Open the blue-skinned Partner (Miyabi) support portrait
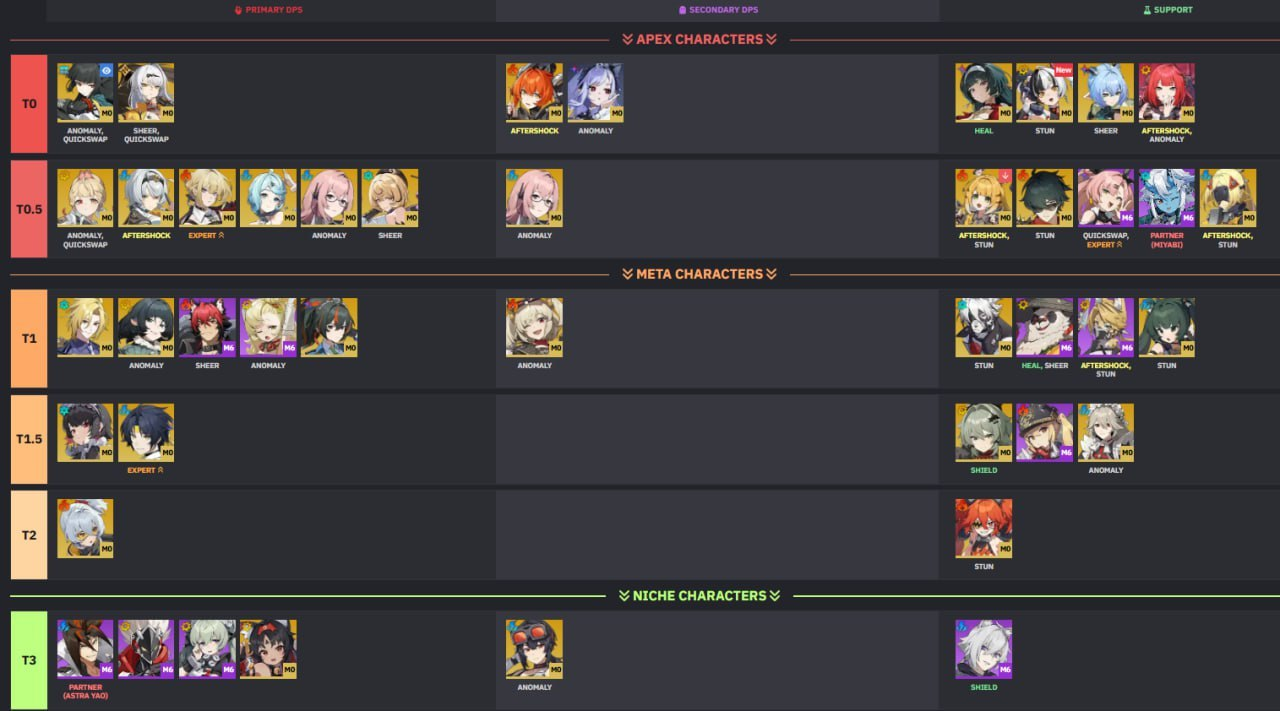This screenshot has width=1280, height=711. pos(1166,197)
